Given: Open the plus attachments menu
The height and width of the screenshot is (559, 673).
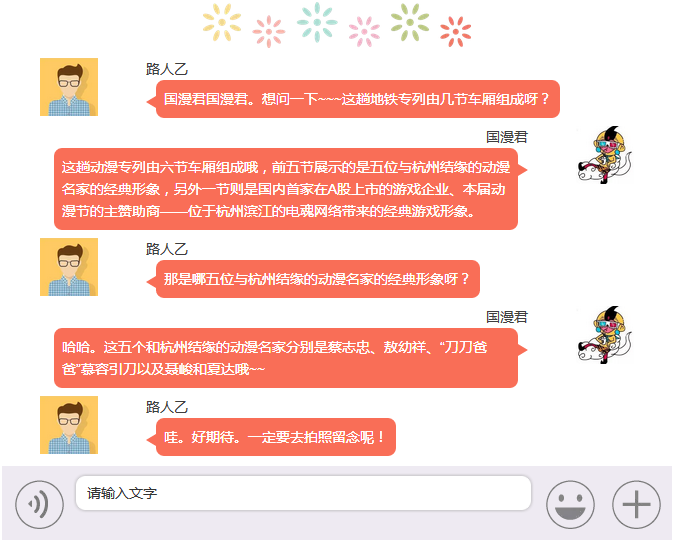Looking at the screenshot, I should [x=636, y=504].
